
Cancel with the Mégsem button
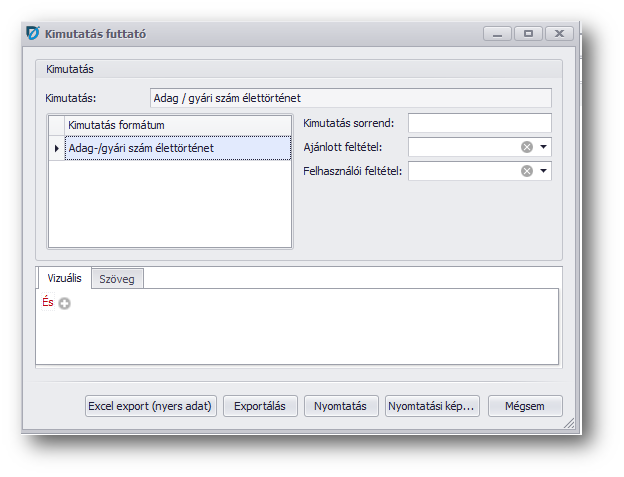pos(525,406)
